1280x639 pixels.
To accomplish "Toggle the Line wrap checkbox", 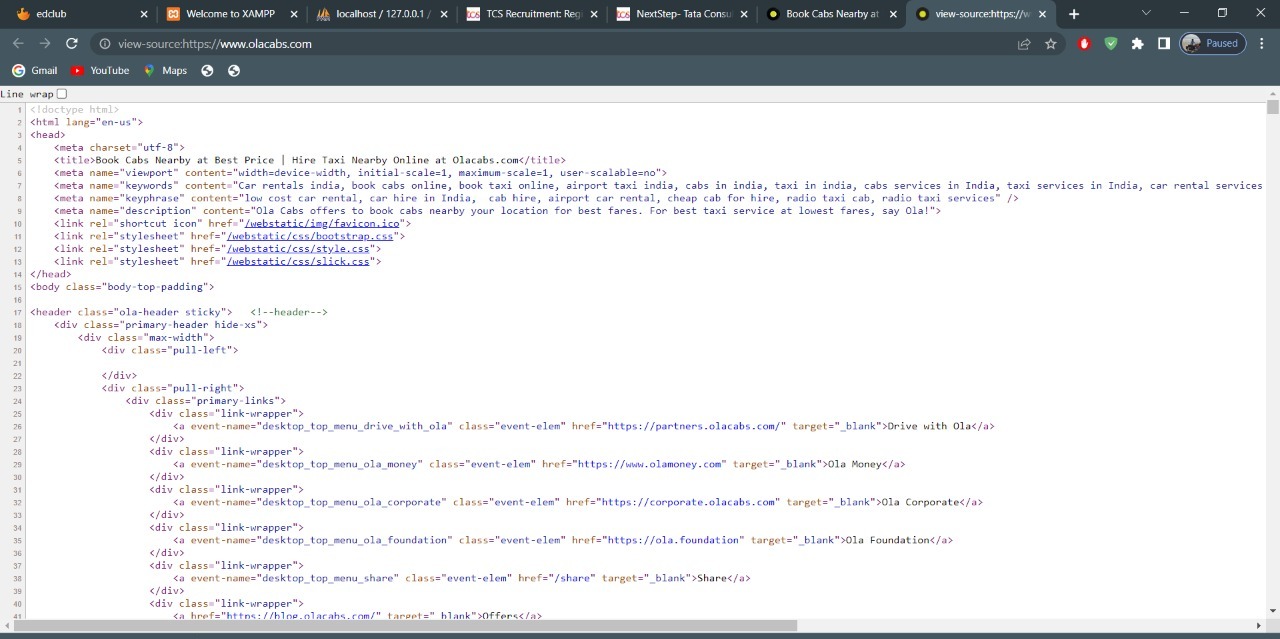I will pos(62,94).
